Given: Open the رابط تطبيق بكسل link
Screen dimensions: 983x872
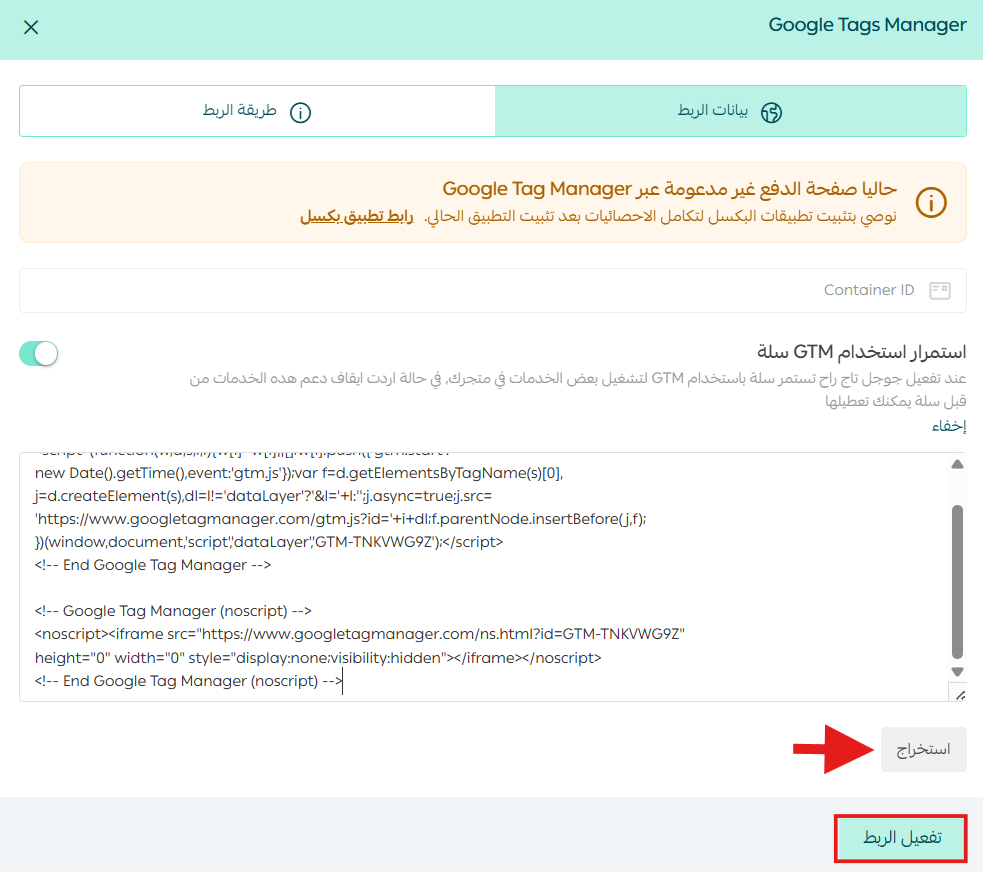Looking at the screenshot, I should pos(357,216).
